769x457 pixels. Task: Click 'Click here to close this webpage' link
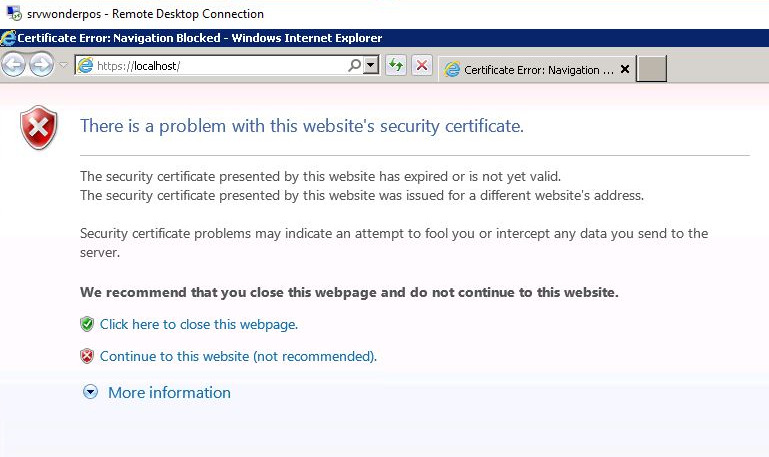pos(199,325)
